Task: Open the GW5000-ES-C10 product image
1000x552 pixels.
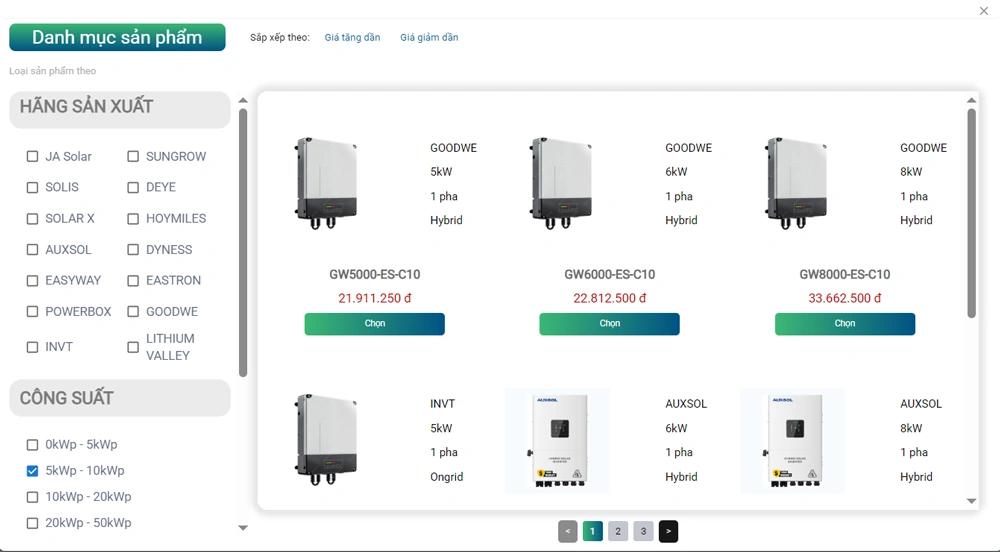Action: coord(326,184)
